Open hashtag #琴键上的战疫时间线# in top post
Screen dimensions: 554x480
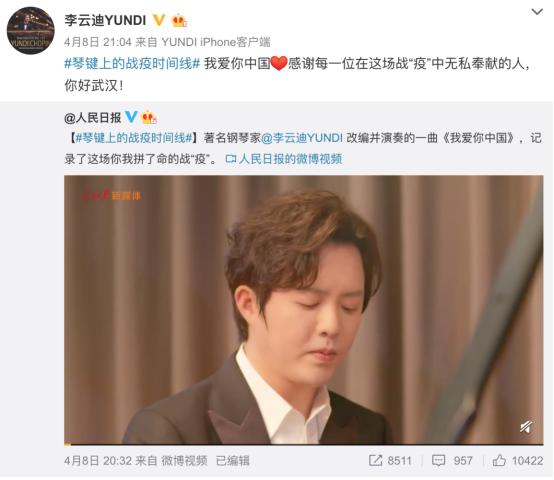pyautogui.click(x=132, y=64)
